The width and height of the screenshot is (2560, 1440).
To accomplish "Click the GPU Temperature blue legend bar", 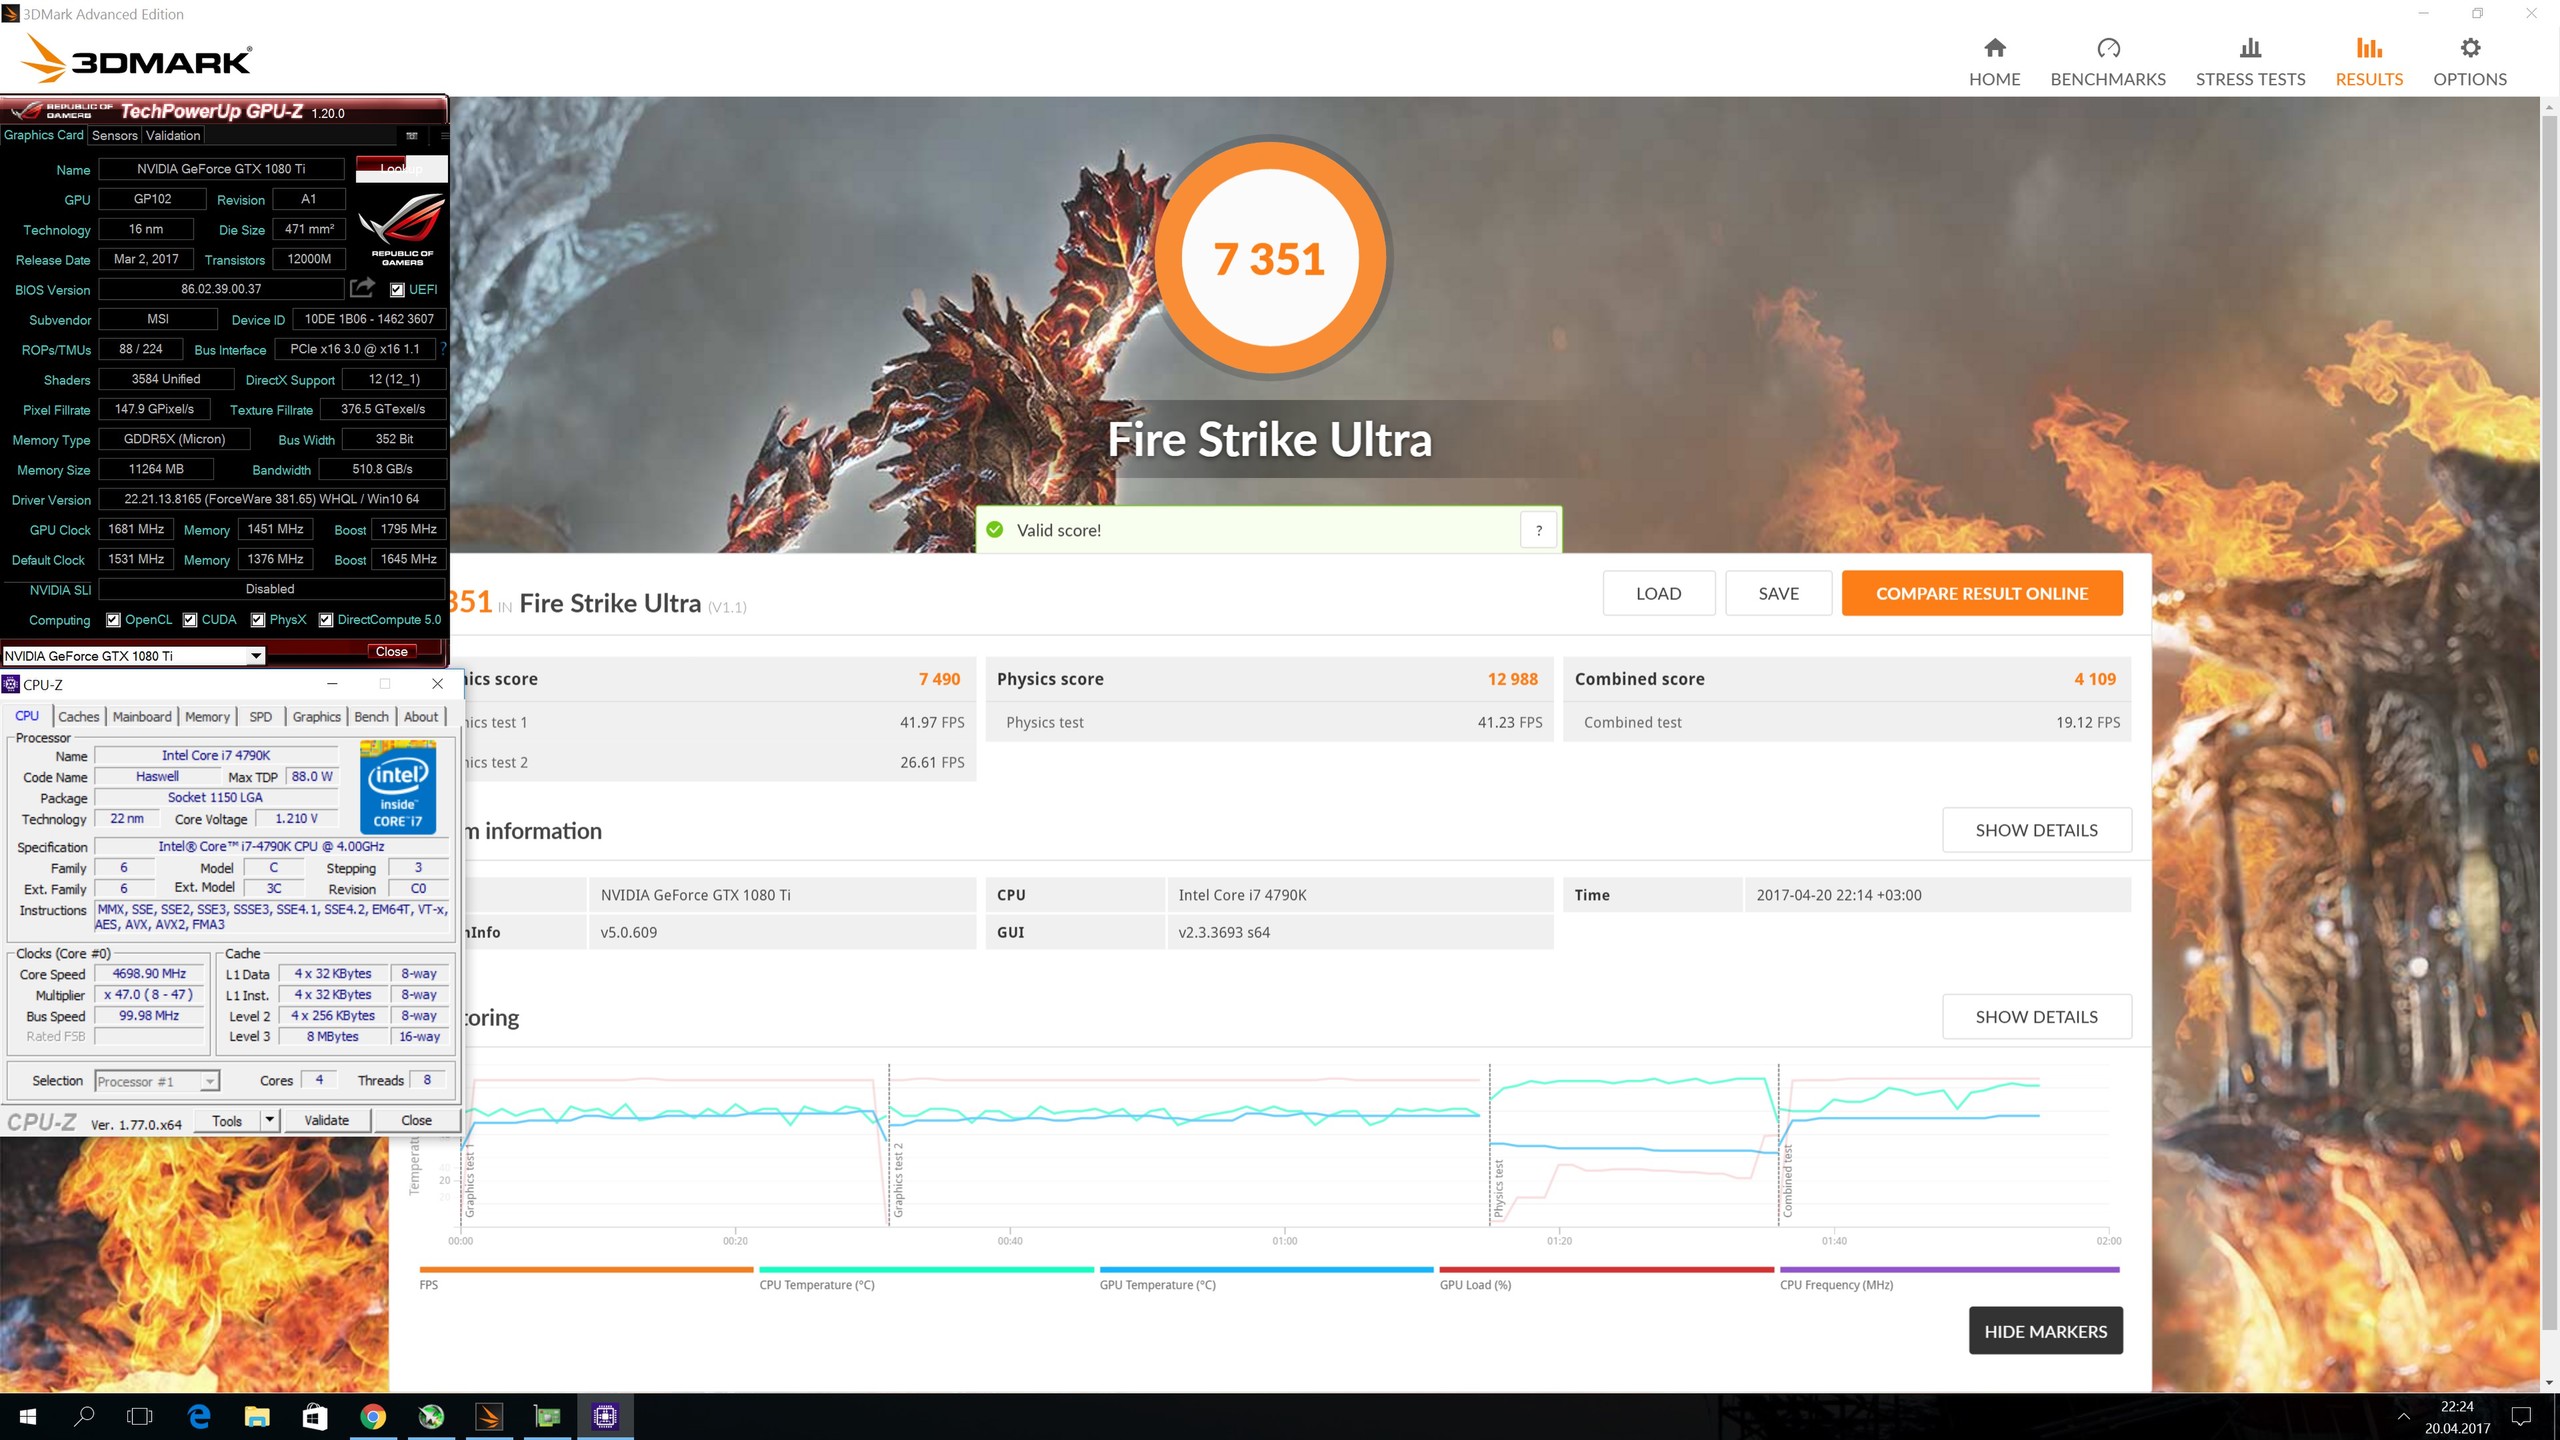I will coord(1266,1269).
